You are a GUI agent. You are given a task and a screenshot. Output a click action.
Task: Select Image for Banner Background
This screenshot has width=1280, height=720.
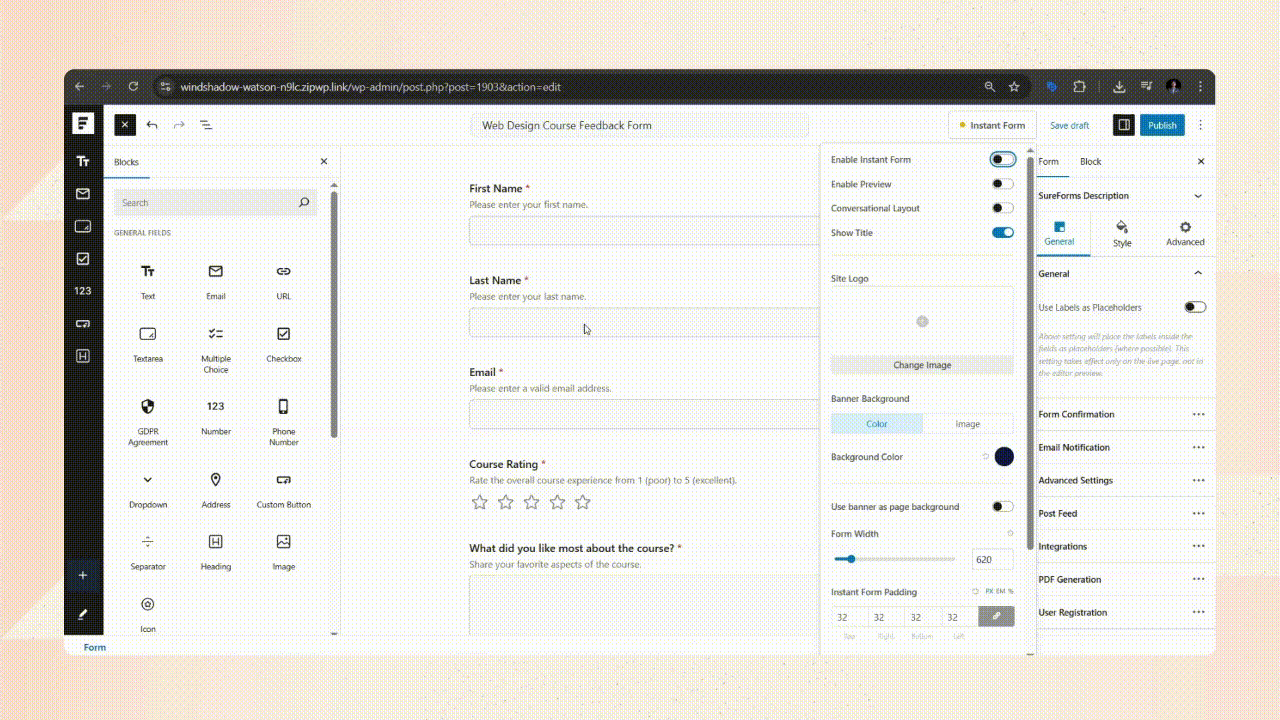(968, 424)
